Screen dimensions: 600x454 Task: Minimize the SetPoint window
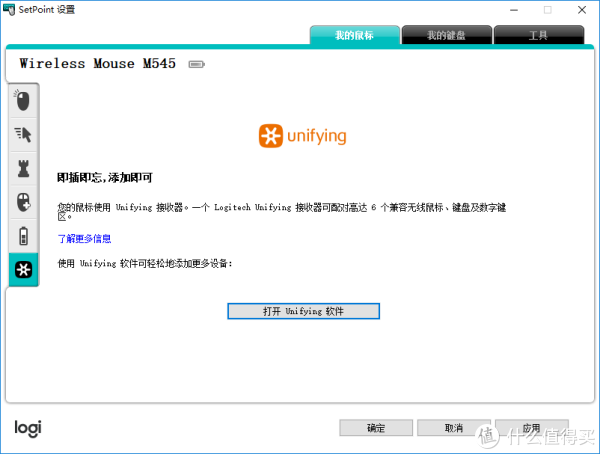point(514,10)
